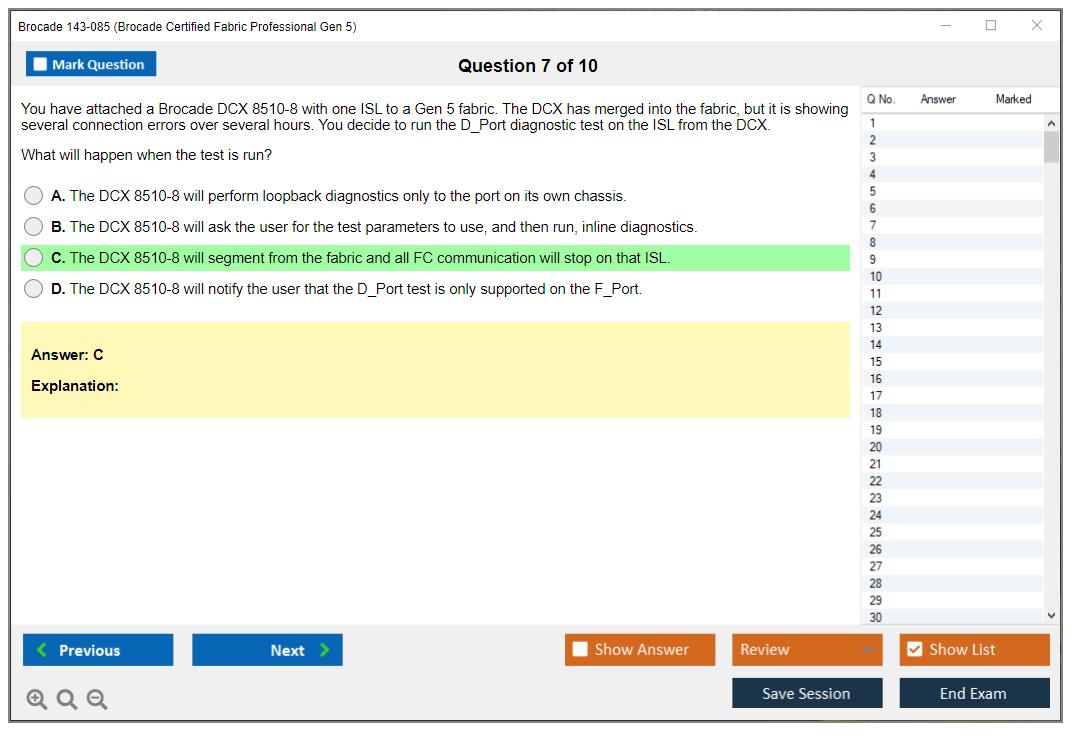Uncheck the Show List checkbox
Image resolution: width=1075 pixels, height=735 pixels.
point(914,650)
